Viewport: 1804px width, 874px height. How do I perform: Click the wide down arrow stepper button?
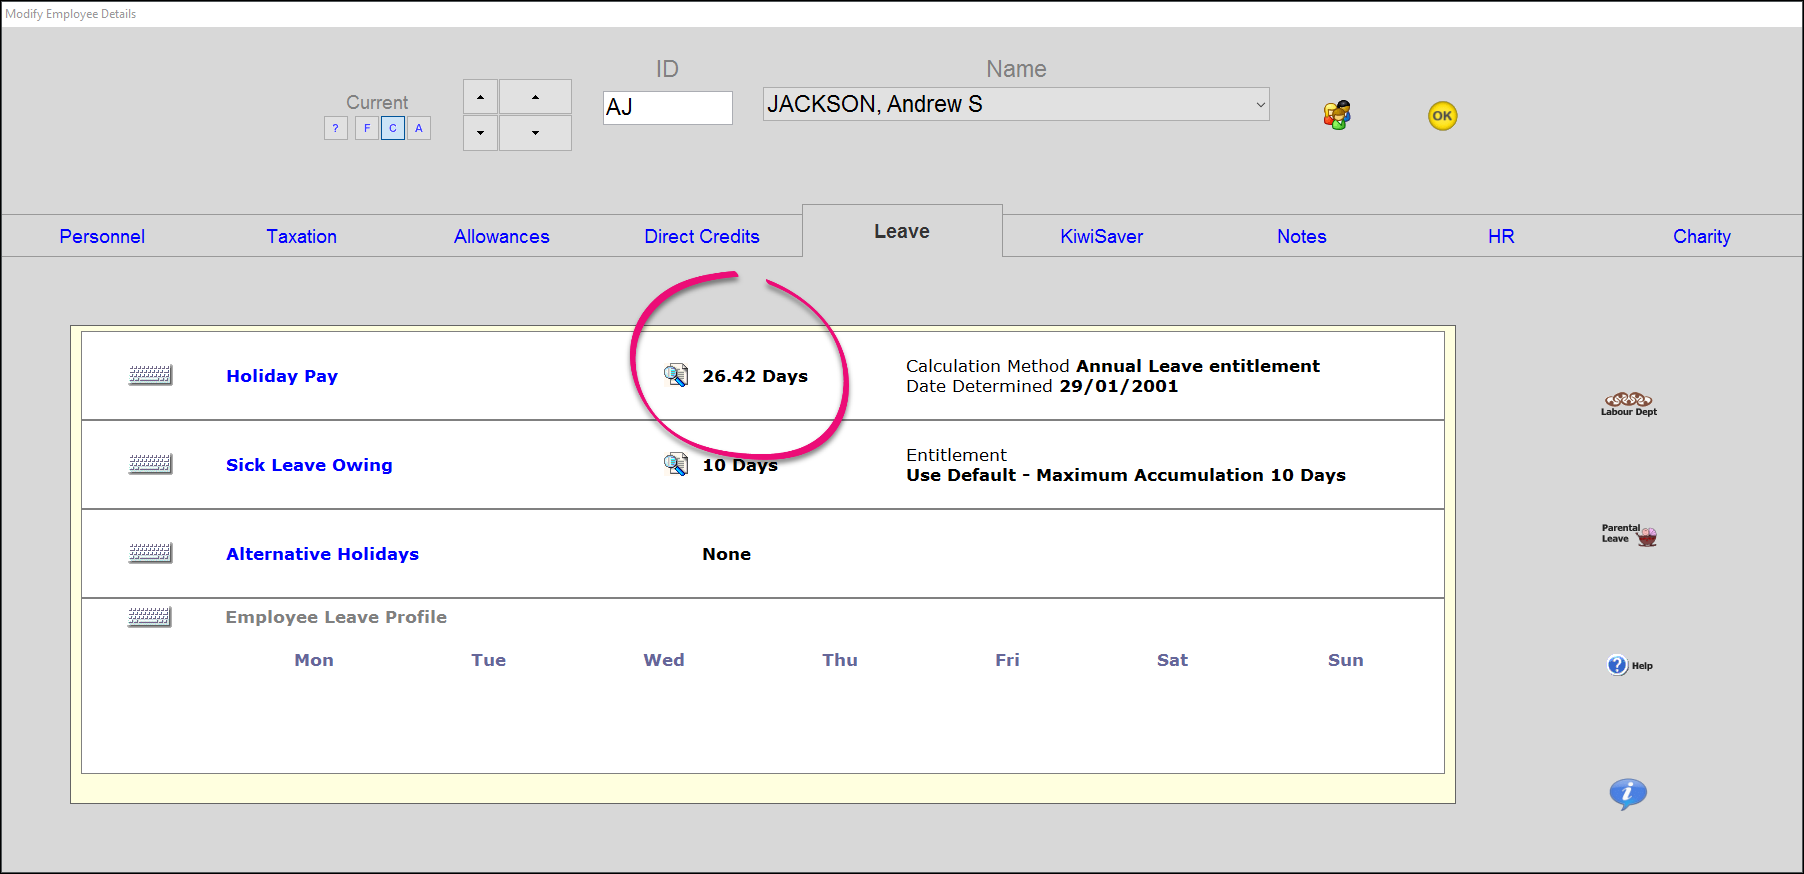535,132
